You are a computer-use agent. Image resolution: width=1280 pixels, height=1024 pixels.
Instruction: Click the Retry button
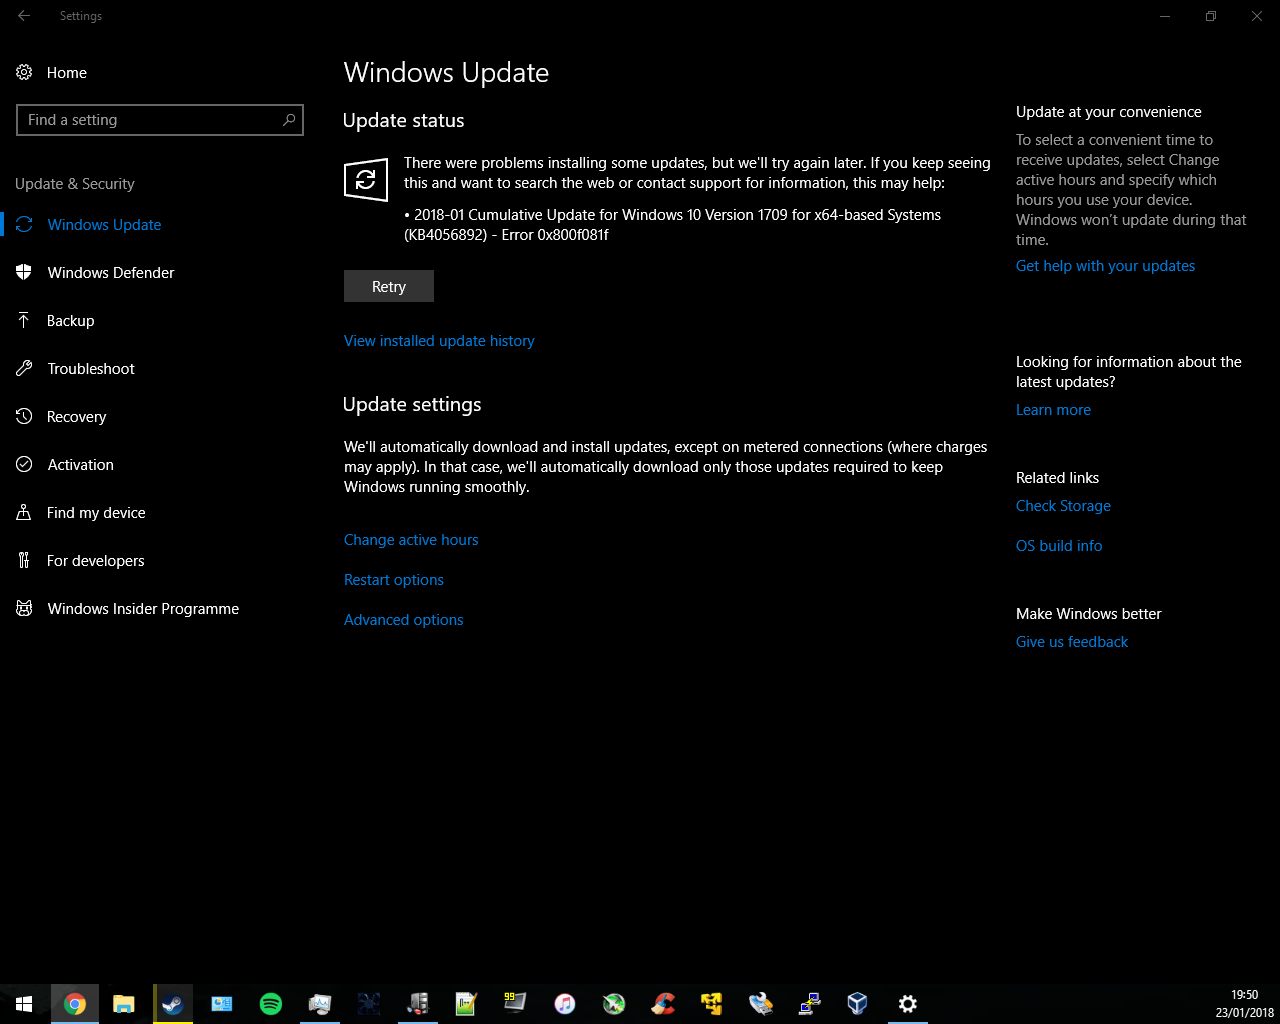(x=389, y=286)
